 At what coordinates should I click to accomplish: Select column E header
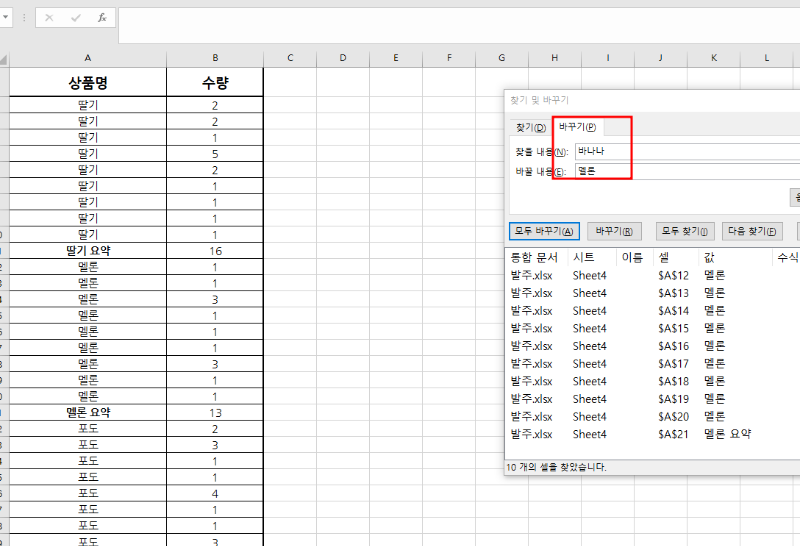click(x=396, y=58)
